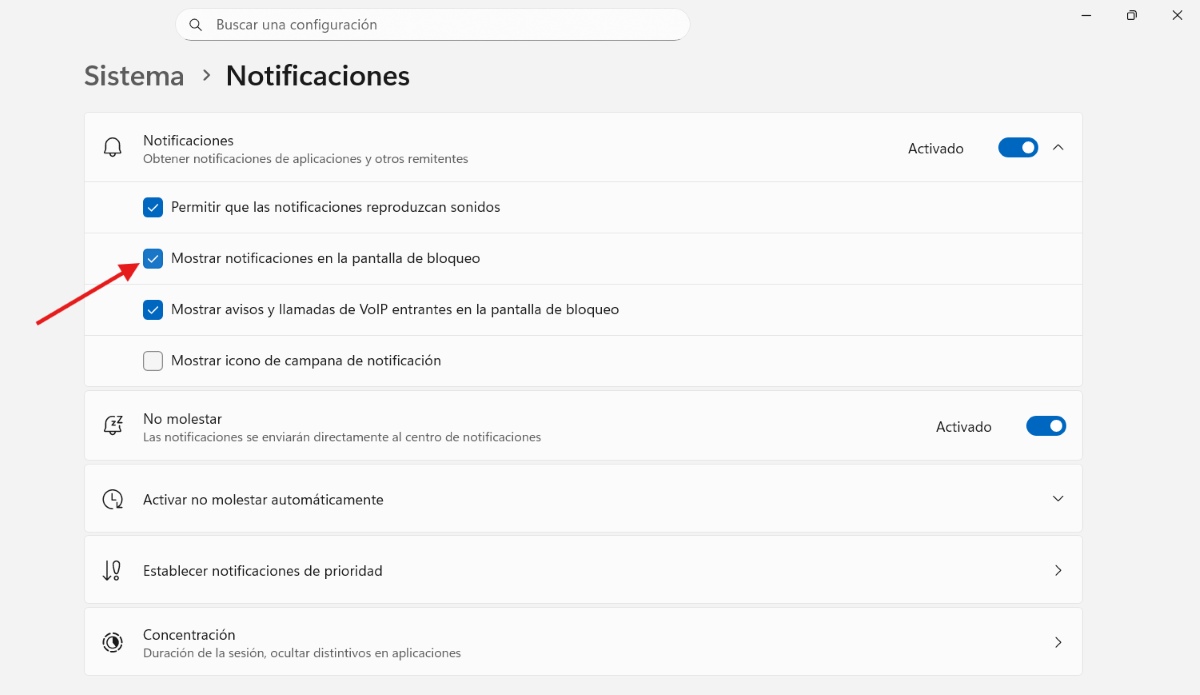Disable Mostrar notificaciones en la pantalla de bloqueo
Screen dimensions: 1200x695
coord(152,258)
